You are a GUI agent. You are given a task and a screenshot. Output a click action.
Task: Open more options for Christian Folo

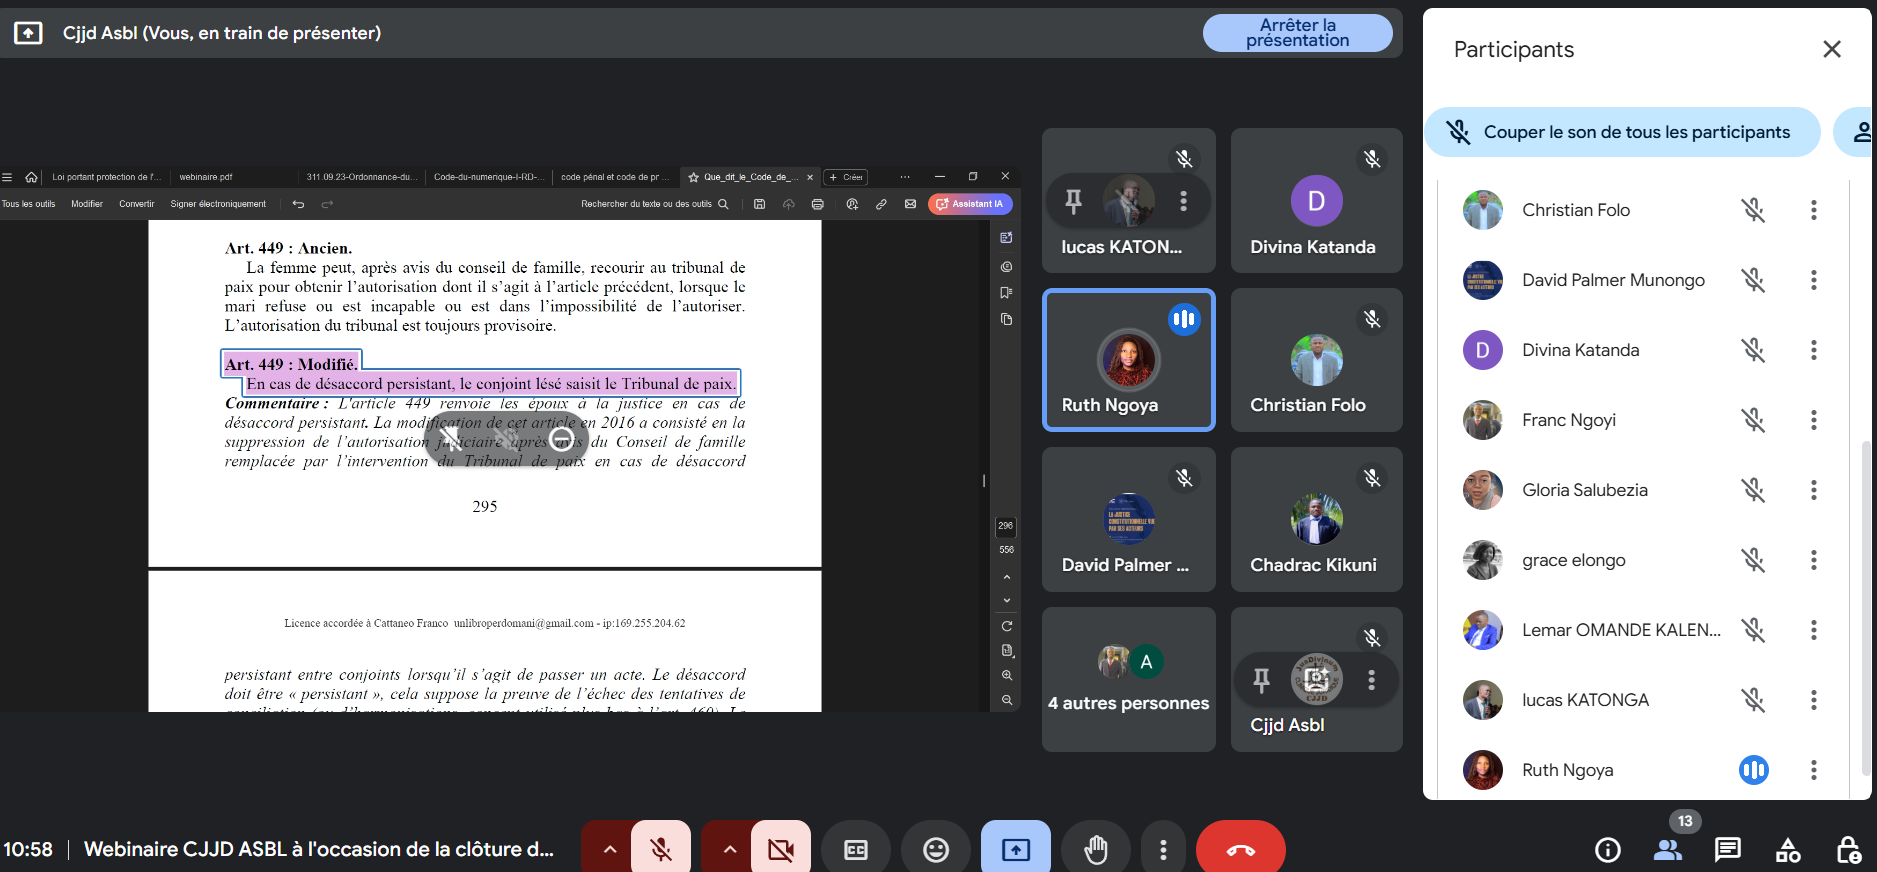point(1813,210)
